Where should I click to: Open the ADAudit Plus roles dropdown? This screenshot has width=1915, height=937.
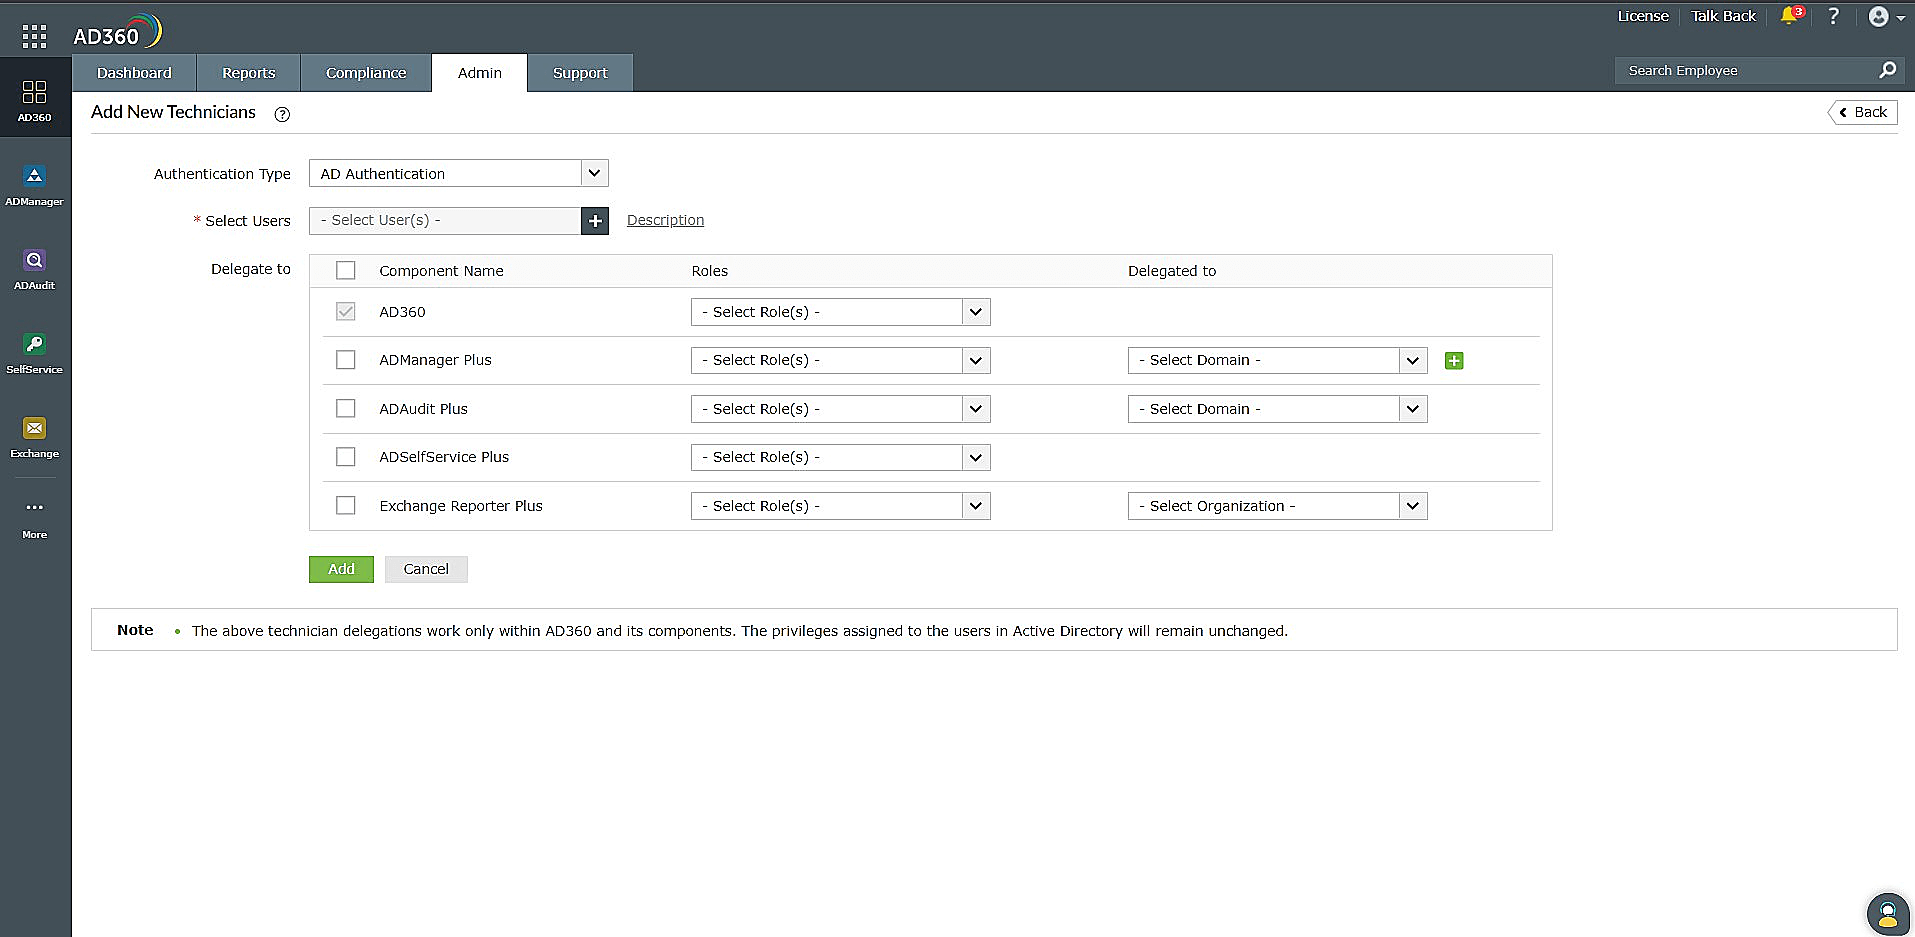pos(841,409)
